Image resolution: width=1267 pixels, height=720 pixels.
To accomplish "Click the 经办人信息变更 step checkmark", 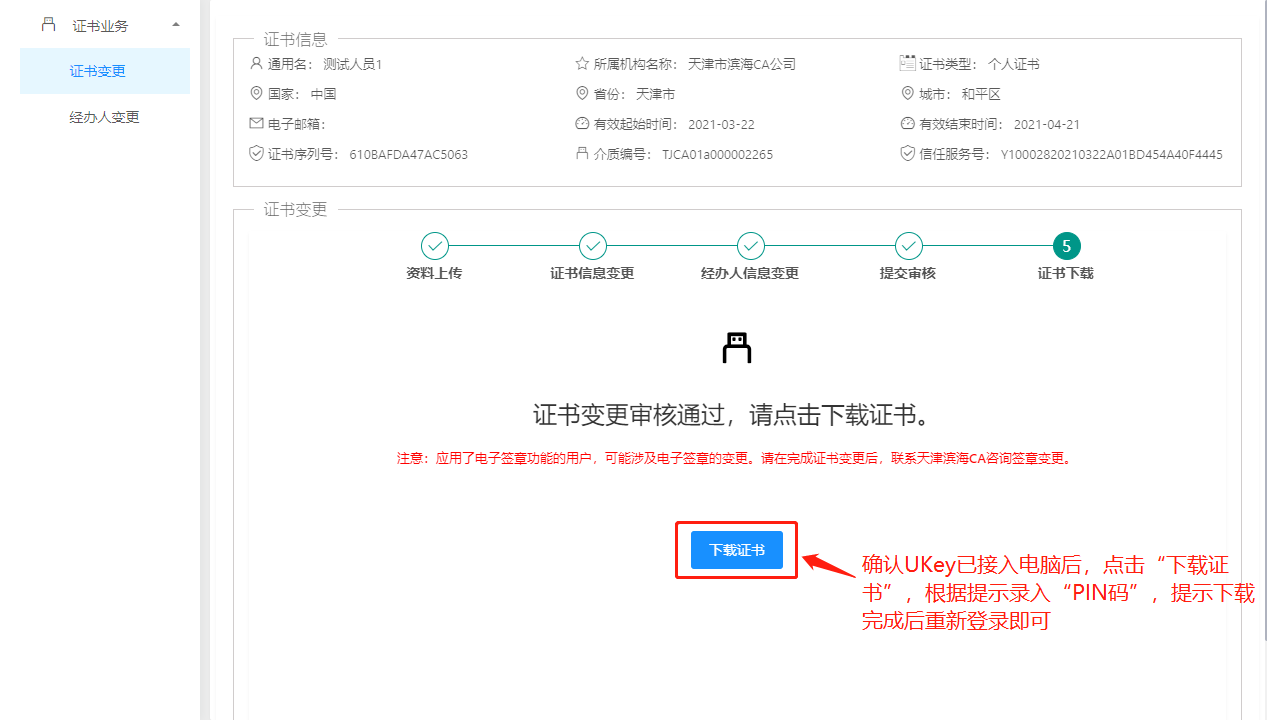I will coord(750,246).
